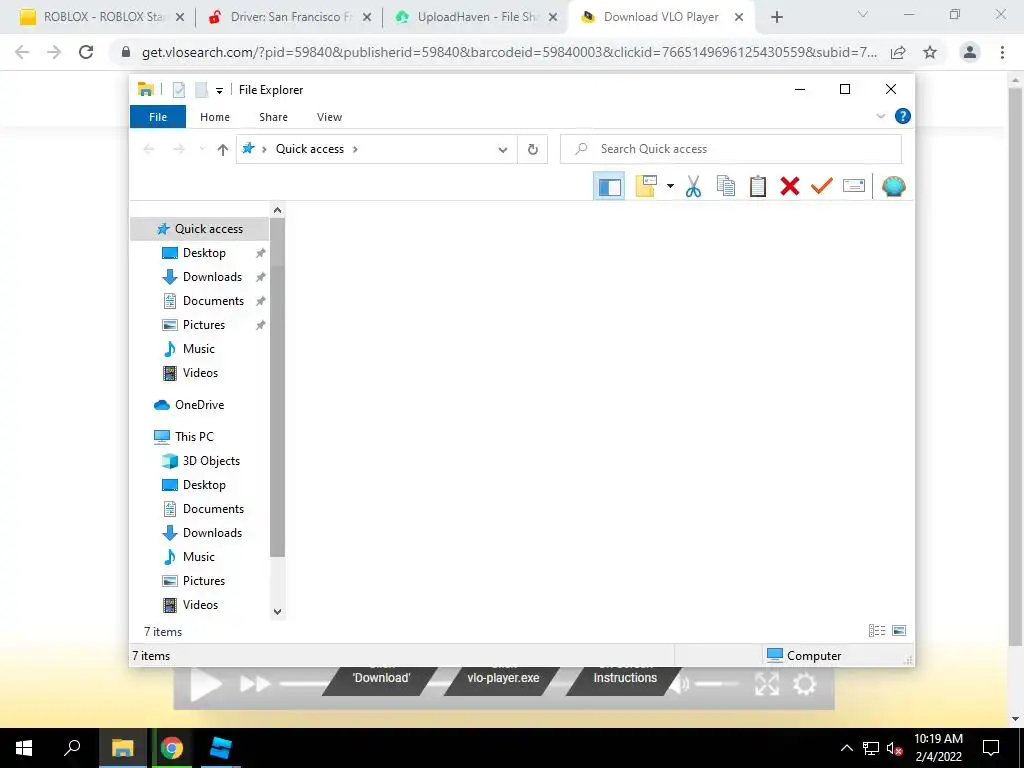Open Chrome profile avatar icon
This screenshot has width=1024, height=768.
pos(970,52)
